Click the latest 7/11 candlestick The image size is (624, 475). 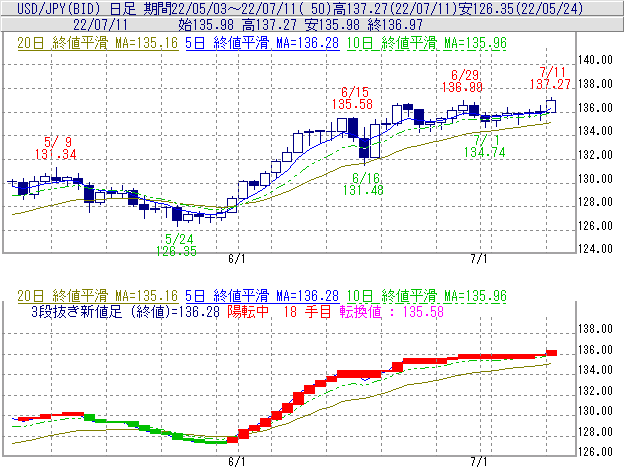point(552,106)
